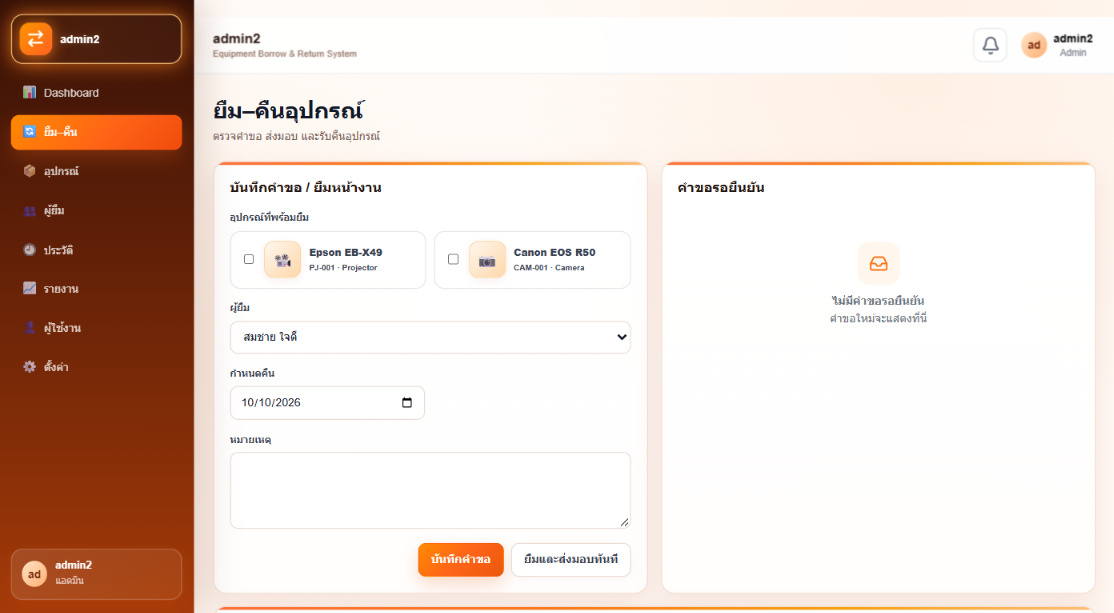1114x613 pixels.
Task: Open the notification bell icon
Action: [x=990, y=45]
